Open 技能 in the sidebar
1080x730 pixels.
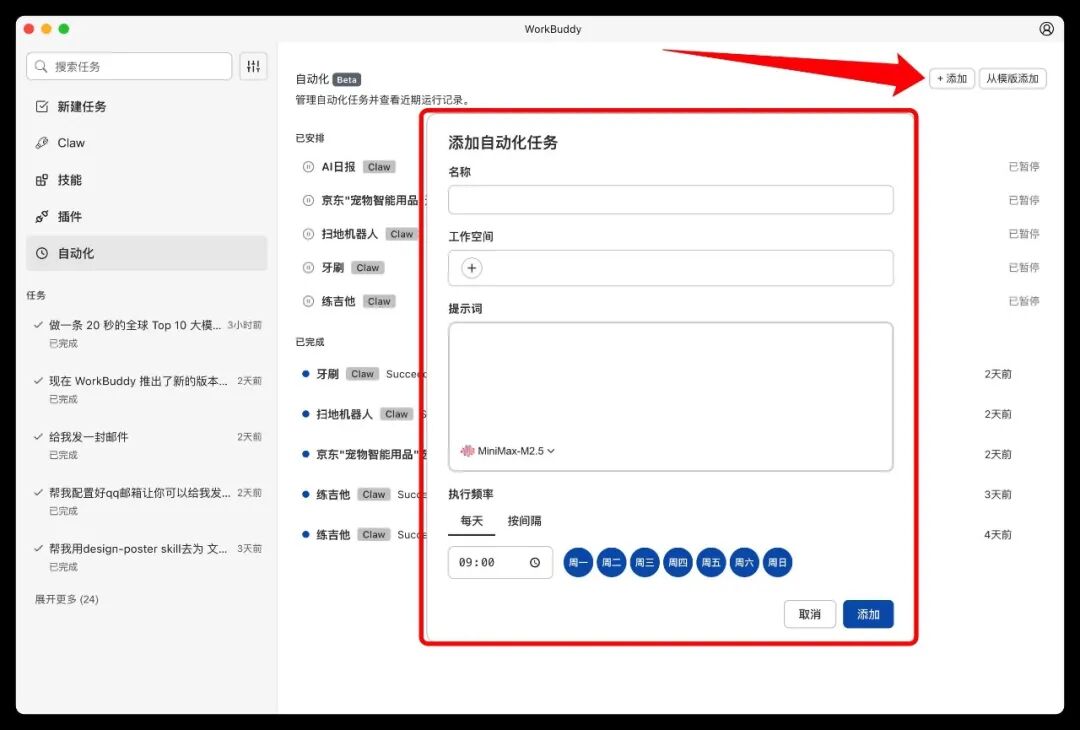[x=147, y=180]
